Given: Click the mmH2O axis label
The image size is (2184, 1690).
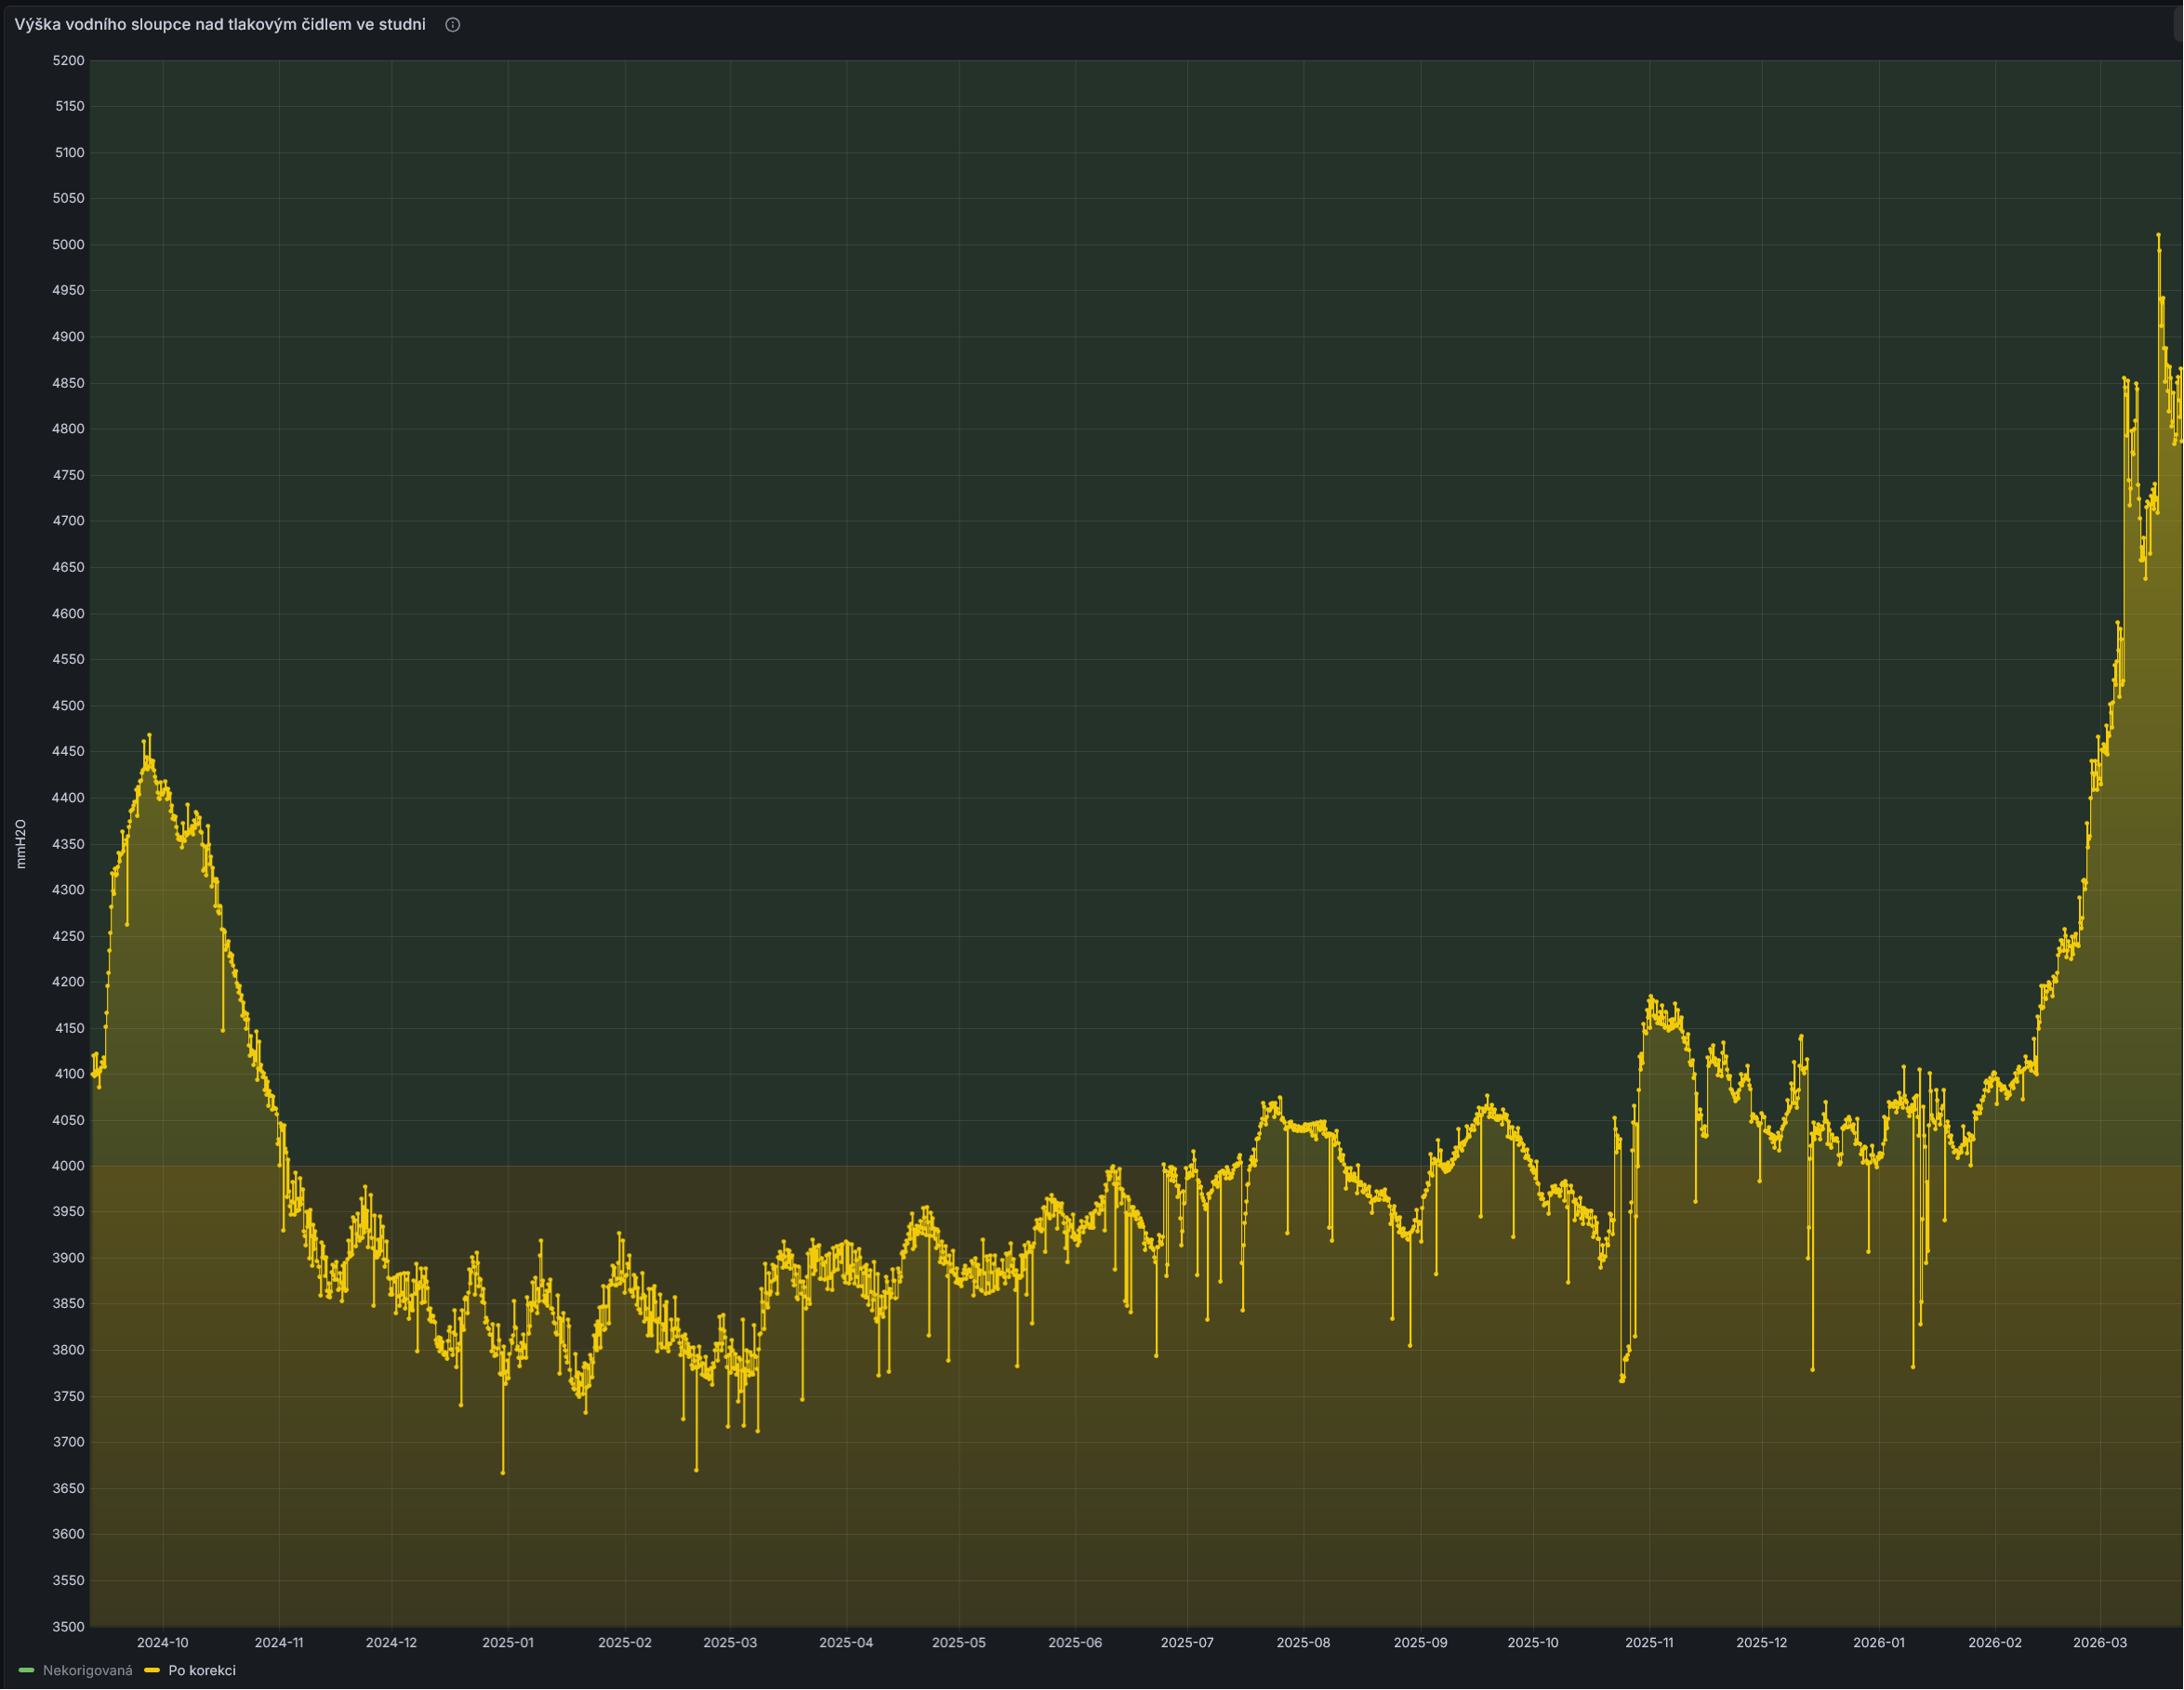Looking at the screenshot, I should point(21,843).
